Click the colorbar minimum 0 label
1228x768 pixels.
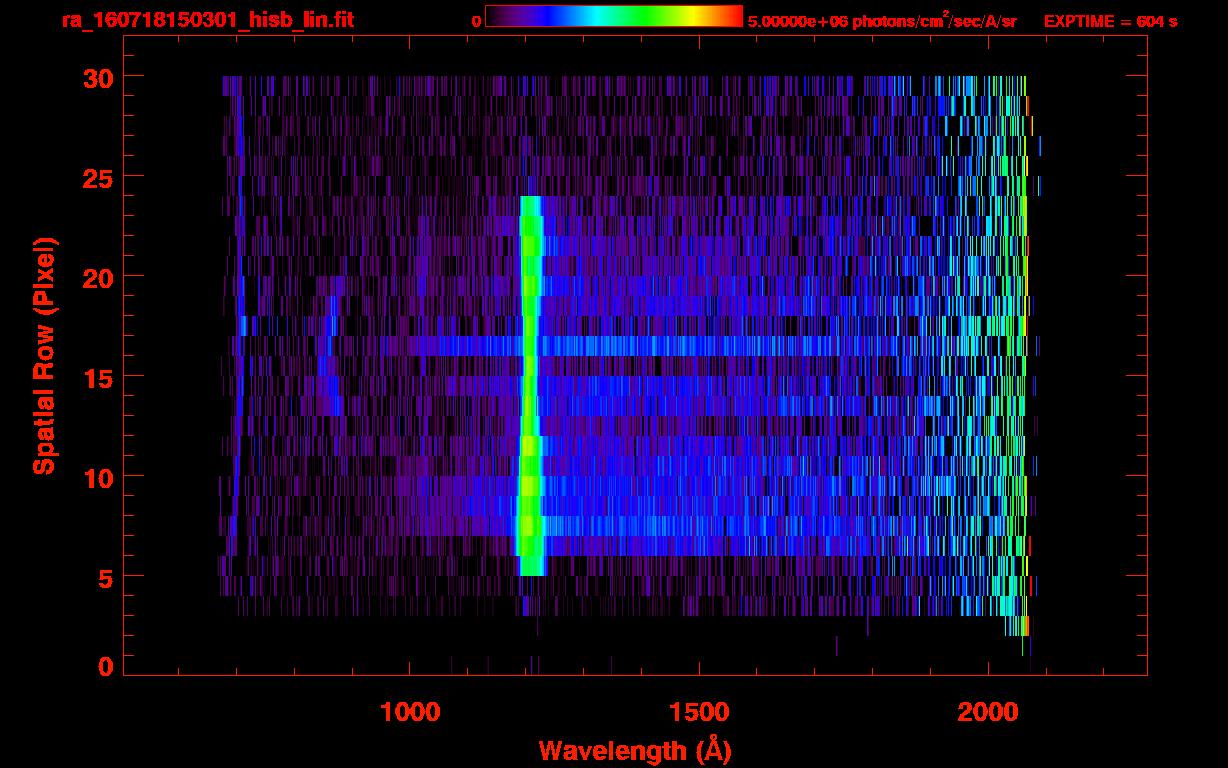point(476,21)
